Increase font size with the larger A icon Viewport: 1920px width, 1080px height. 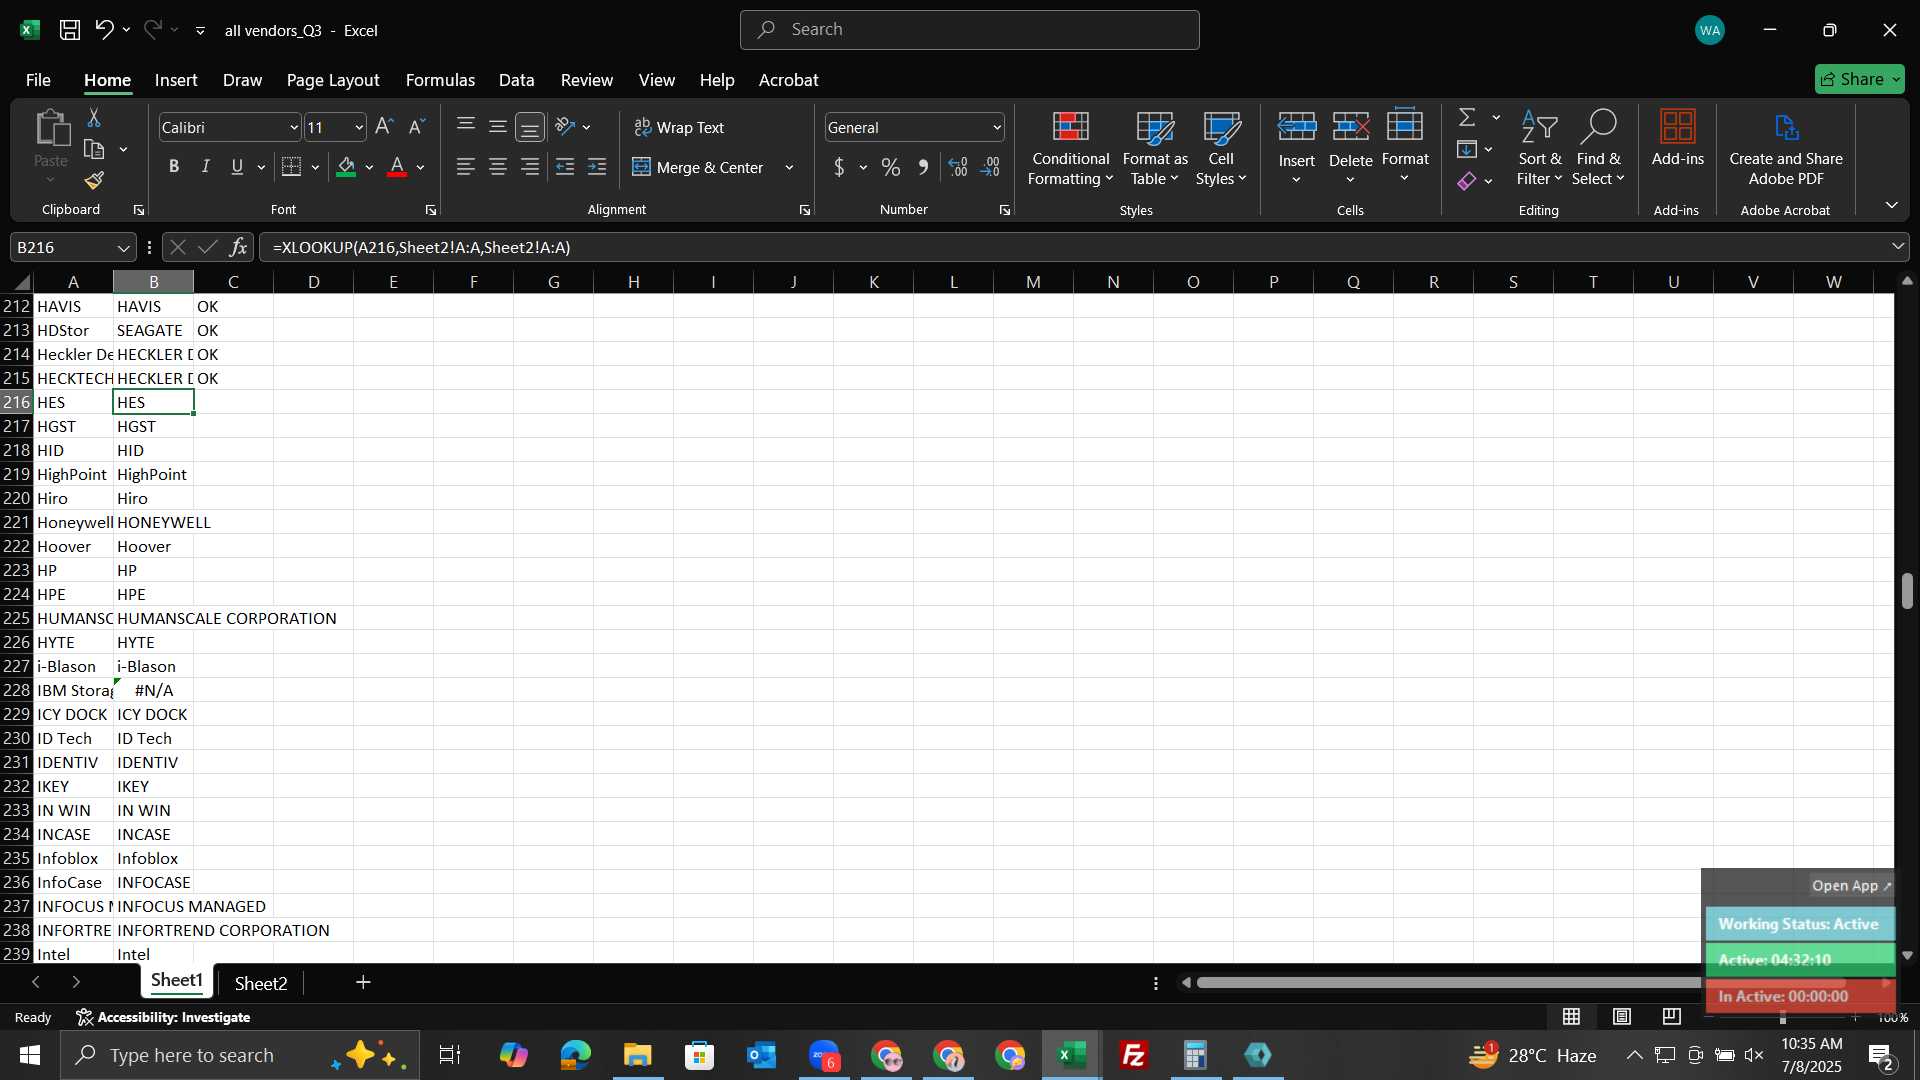pyautogui.click(x=384, y=127)
